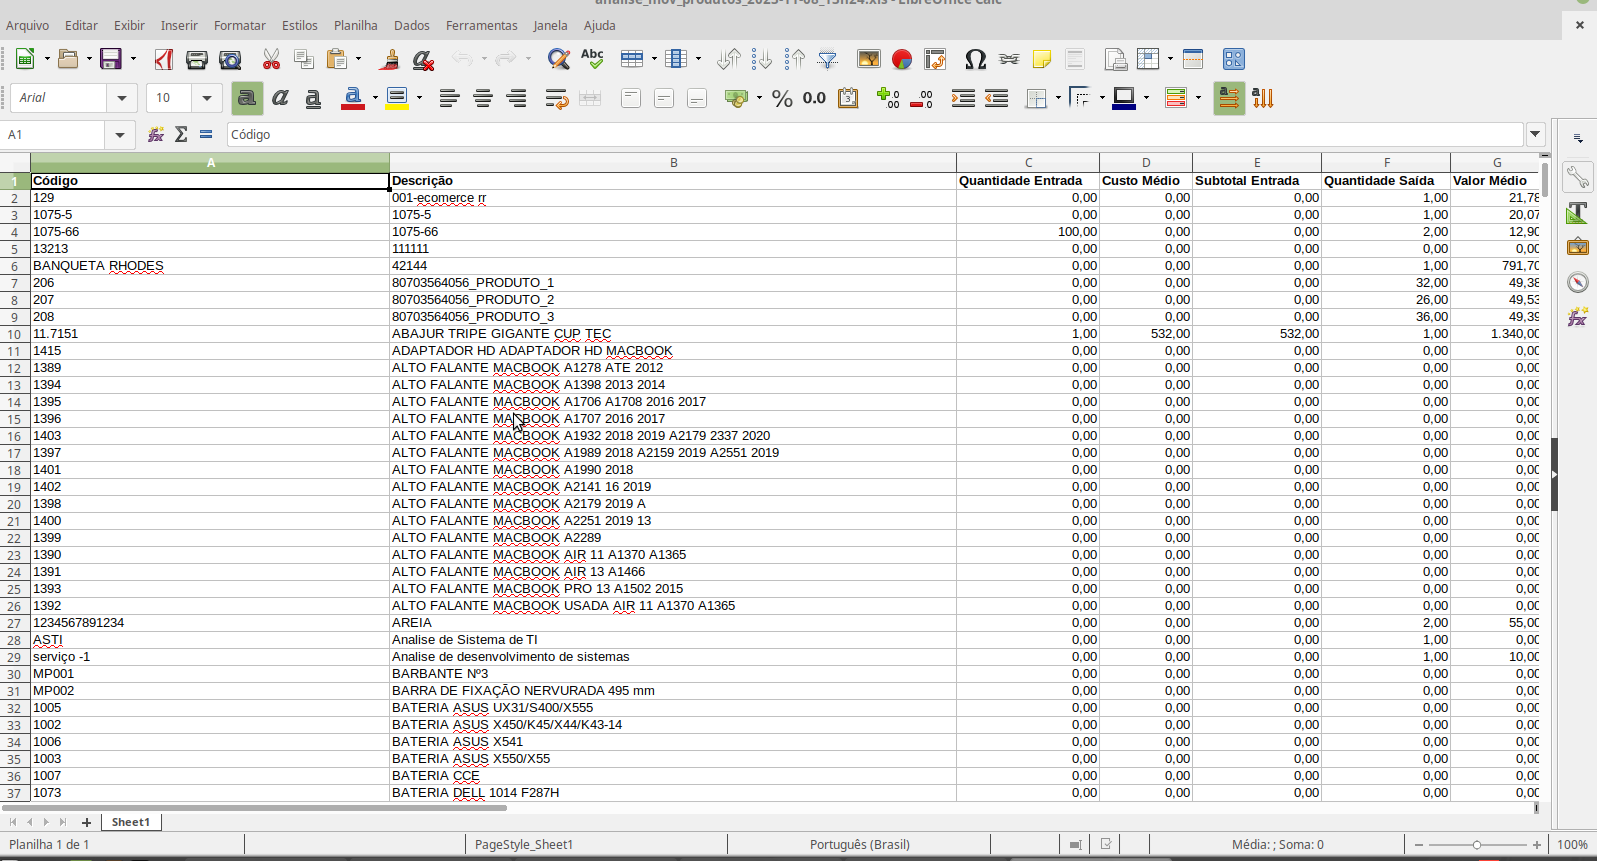Open the Formatar menu

point(240,25)
